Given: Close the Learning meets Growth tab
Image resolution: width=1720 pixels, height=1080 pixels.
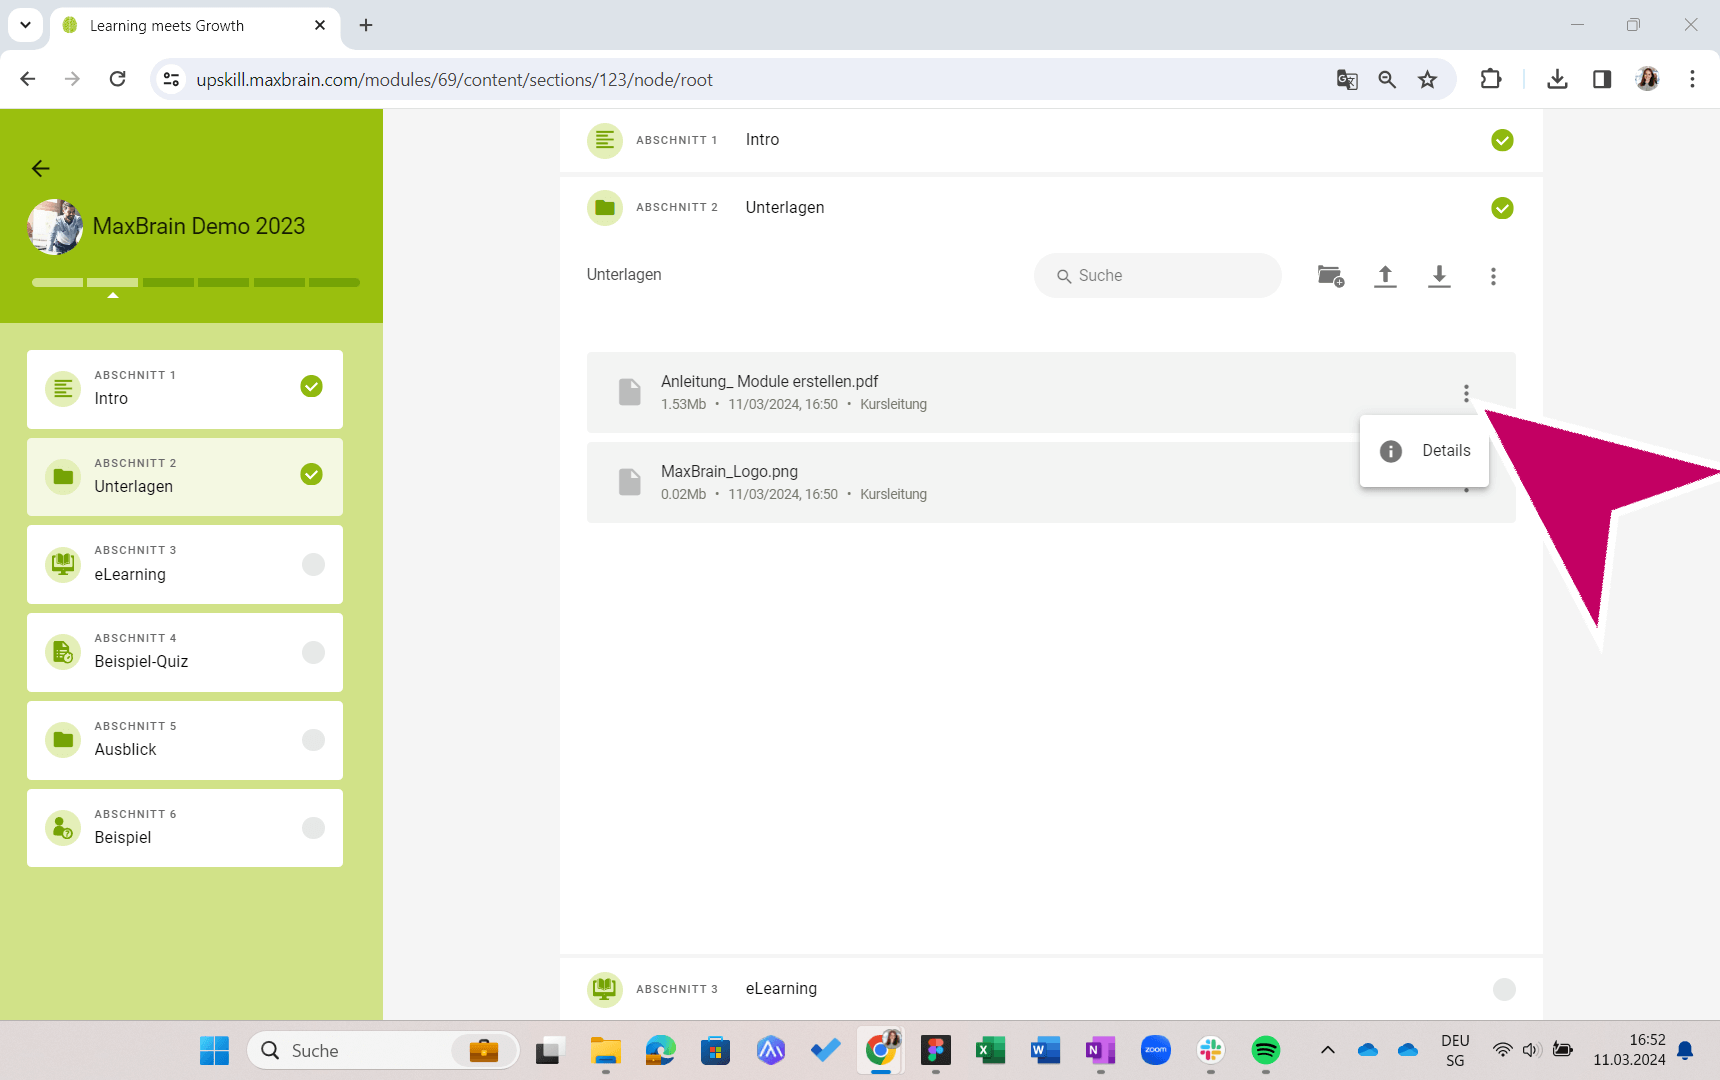Looking at the screenshot, I should tap(320, 25).
